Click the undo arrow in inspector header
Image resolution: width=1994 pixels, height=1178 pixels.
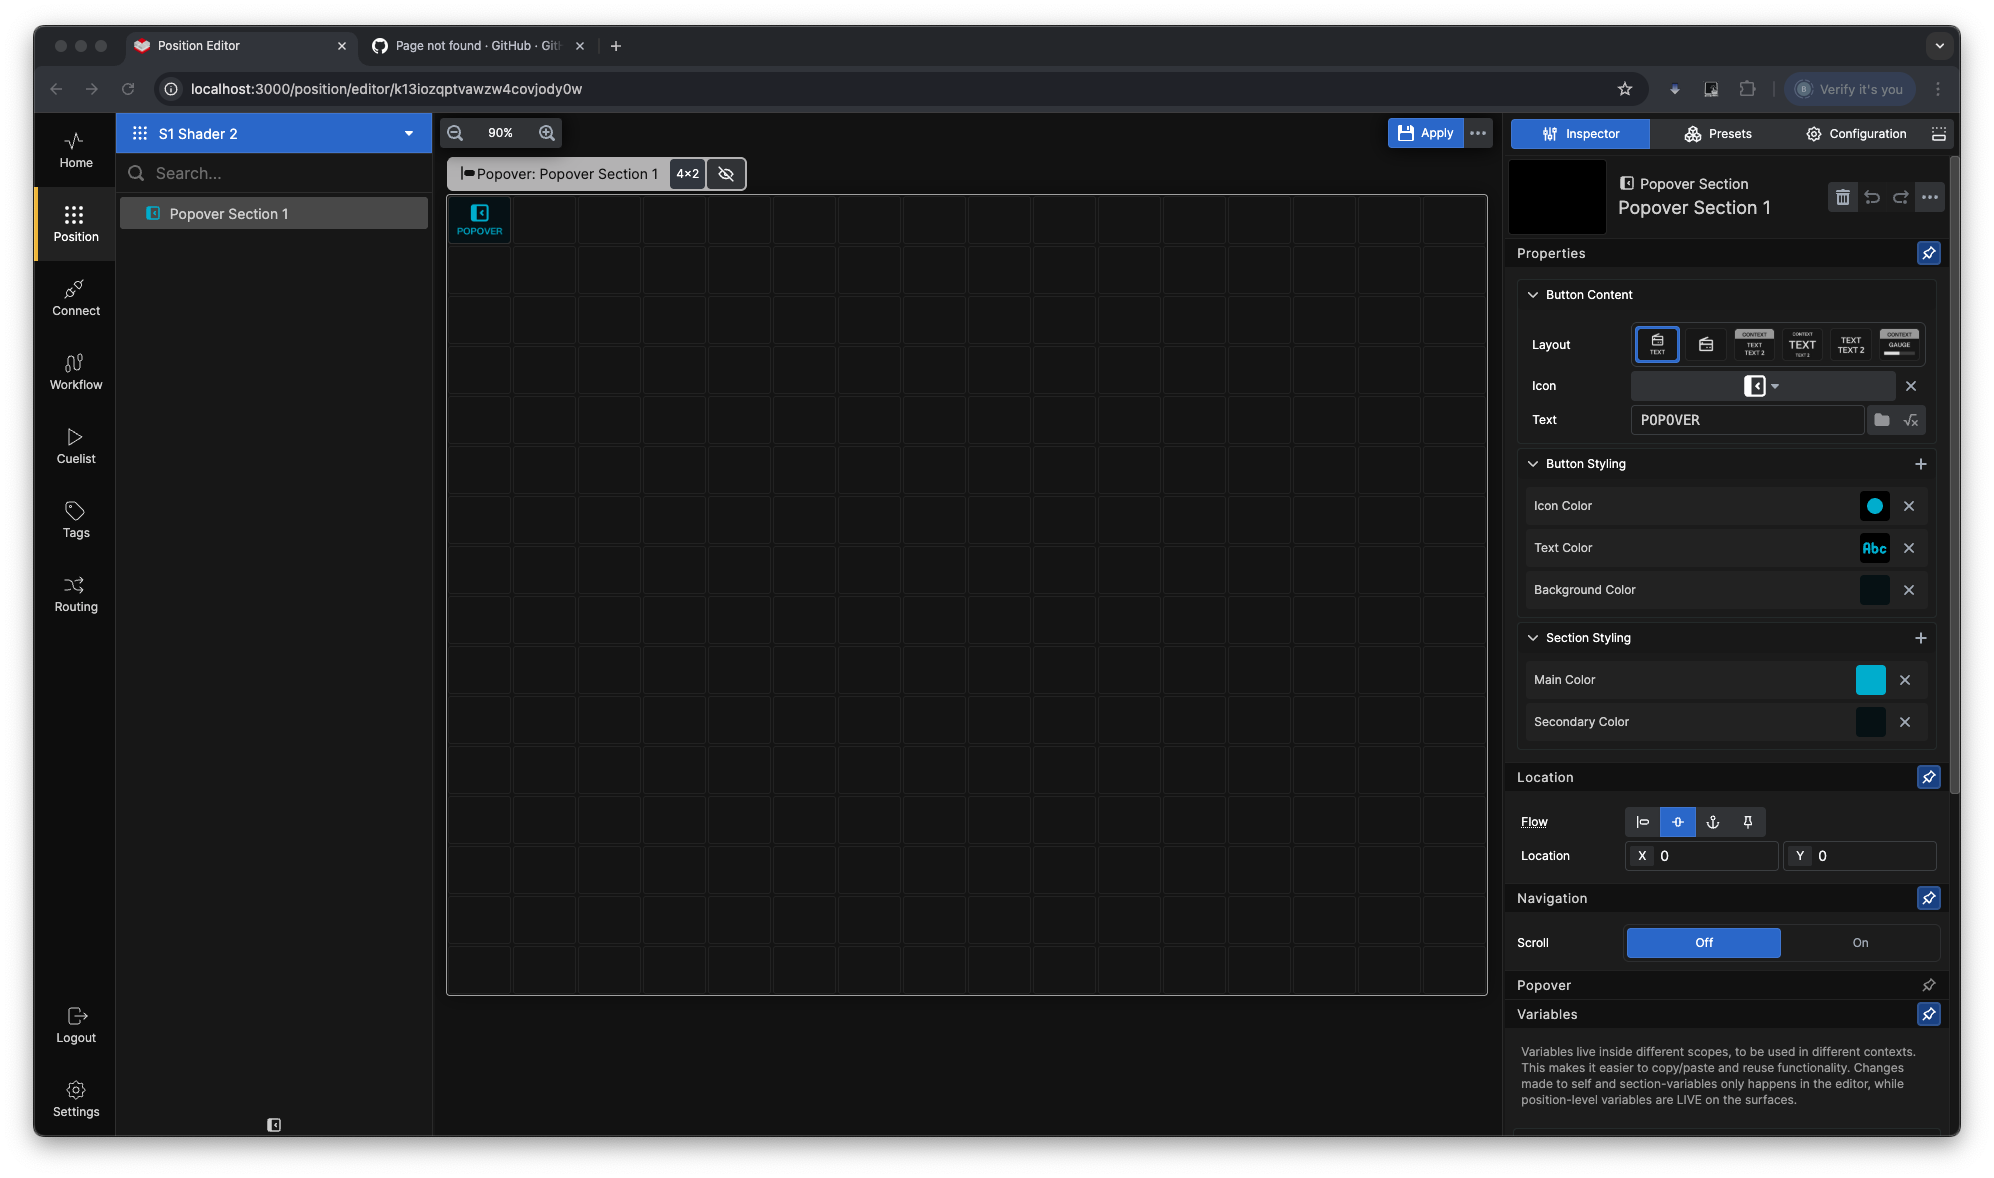[x=1872, y=197]
